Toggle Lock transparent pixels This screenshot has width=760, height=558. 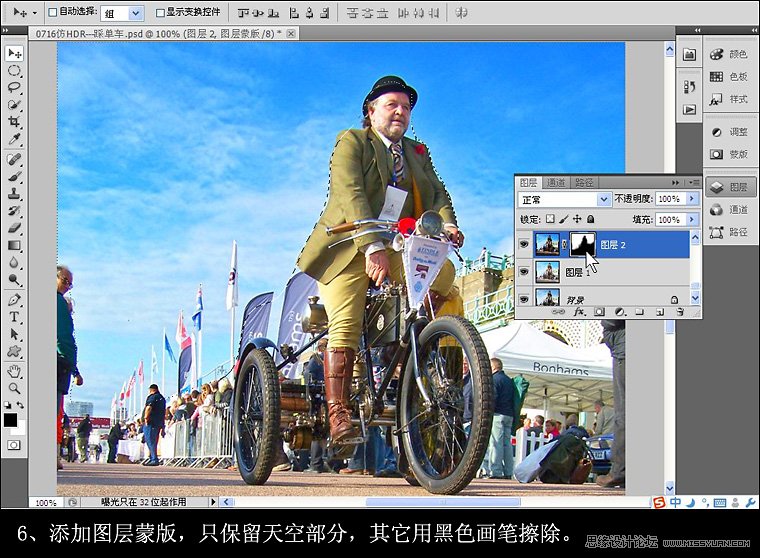pyautogui.click(x=550, y=219)
